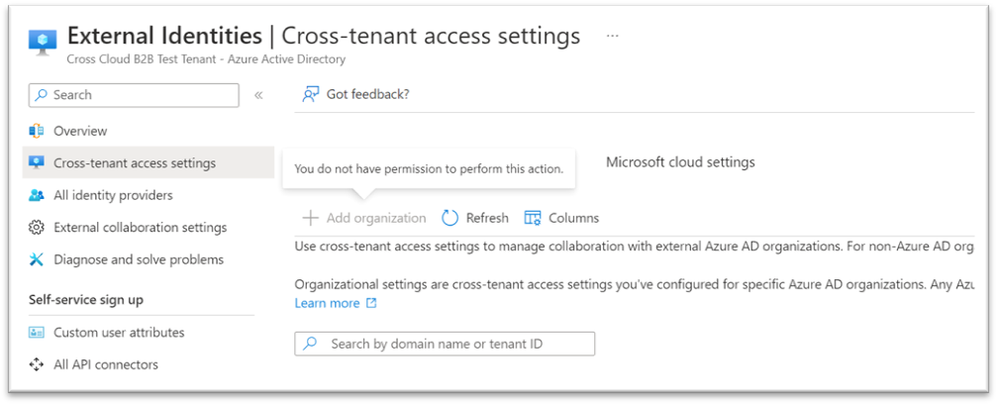This screenshot has width=999, height=405.
Task: Click the Diagnose and solve problems wrench icon
Action: point(36,260)
